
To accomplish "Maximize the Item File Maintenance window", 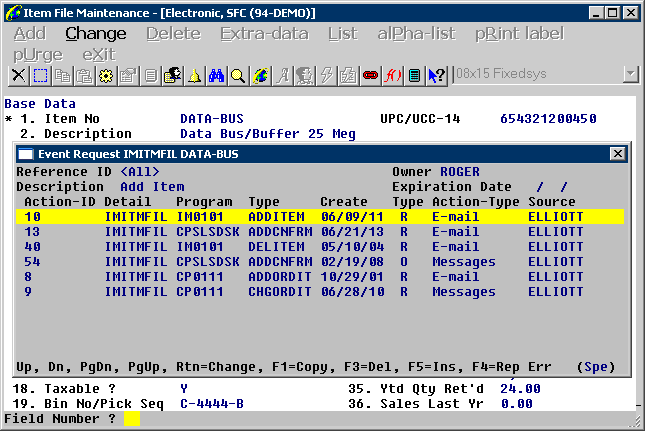I will pyautogui.click(x=613, y=13).
